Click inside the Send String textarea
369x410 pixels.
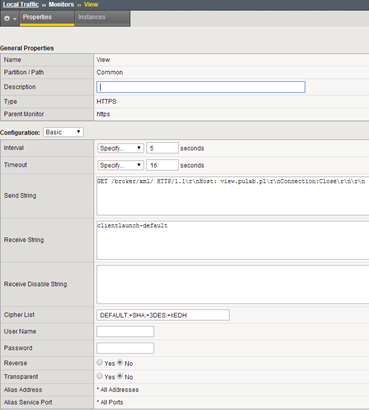(233, 196)
